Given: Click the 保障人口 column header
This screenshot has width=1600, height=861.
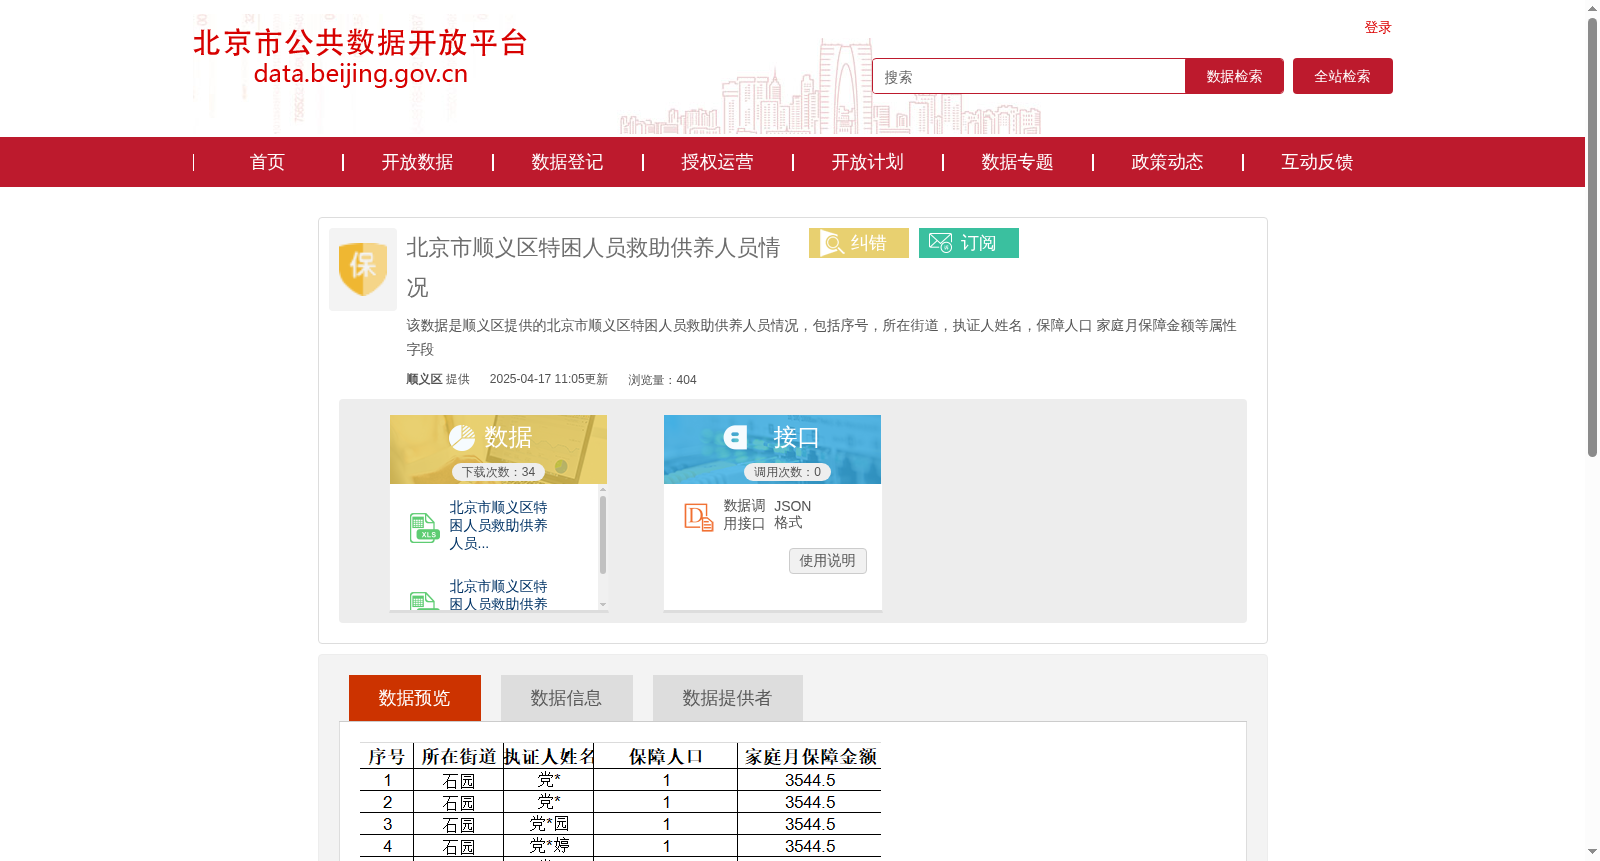Looking at the screenshot, I should point(666,757).
